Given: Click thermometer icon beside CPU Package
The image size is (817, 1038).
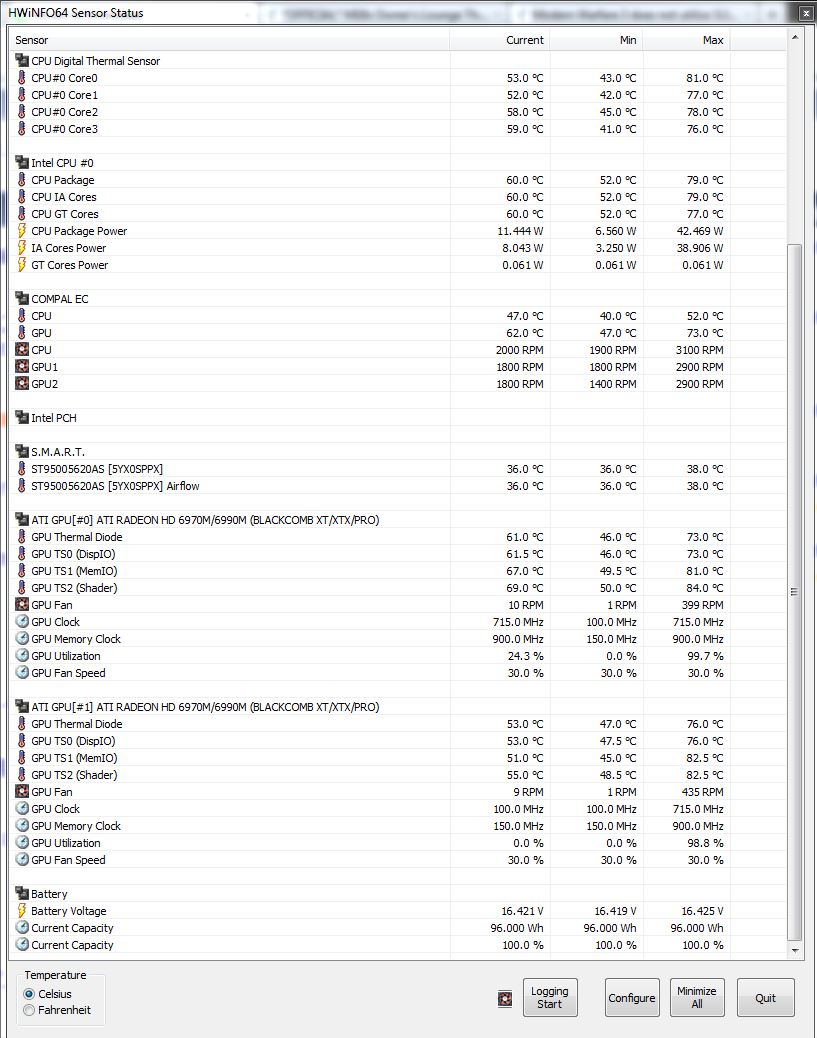Looking at the screenshot, I should point(22,179).
